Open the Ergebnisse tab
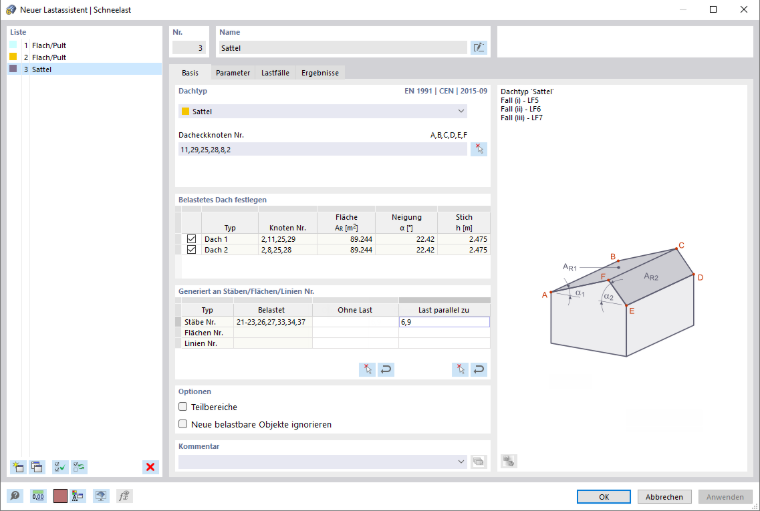Viewport: 760px width, 511px height. click(x=320, y=73)
